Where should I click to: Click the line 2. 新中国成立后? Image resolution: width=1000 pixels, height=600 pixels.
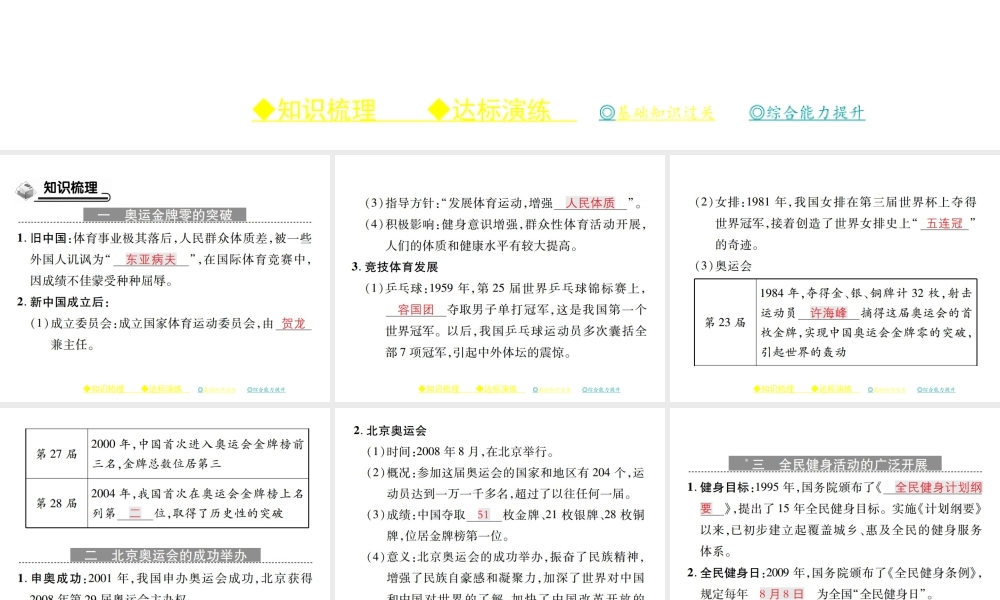[x=63, y=302]
